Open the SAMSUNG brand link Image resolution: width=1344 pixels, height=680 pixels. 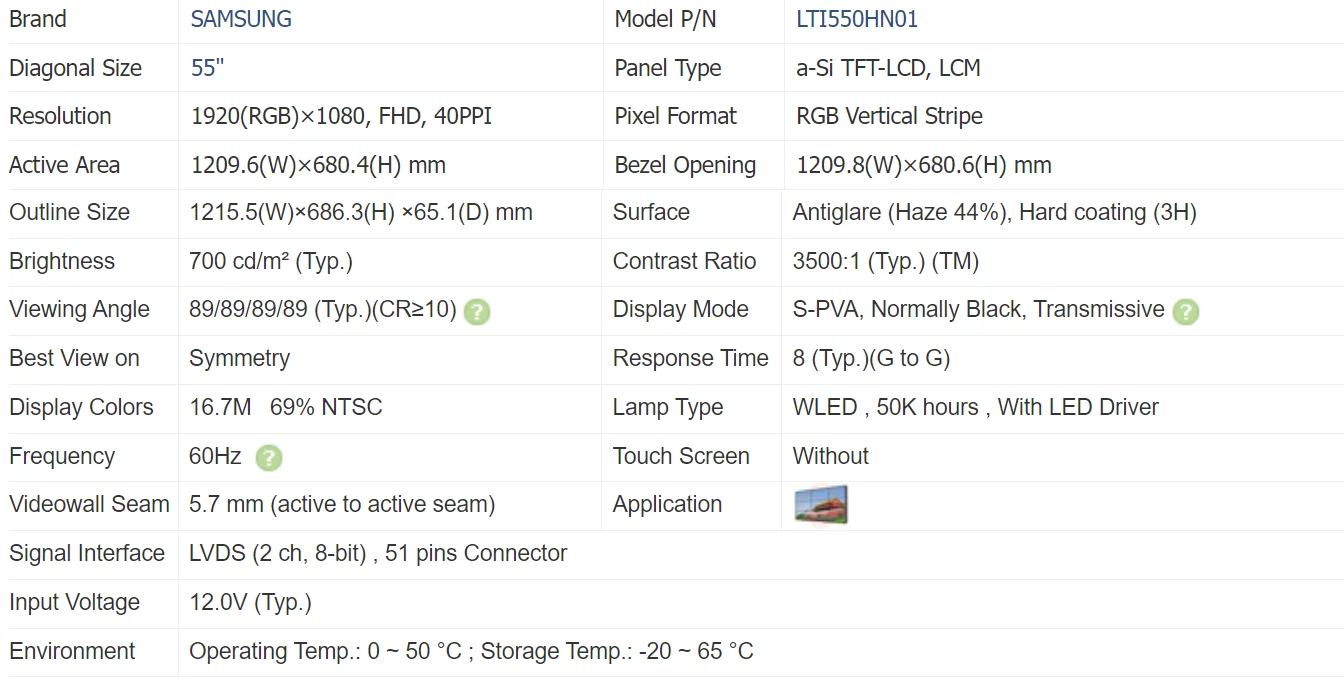click(241, 19)
